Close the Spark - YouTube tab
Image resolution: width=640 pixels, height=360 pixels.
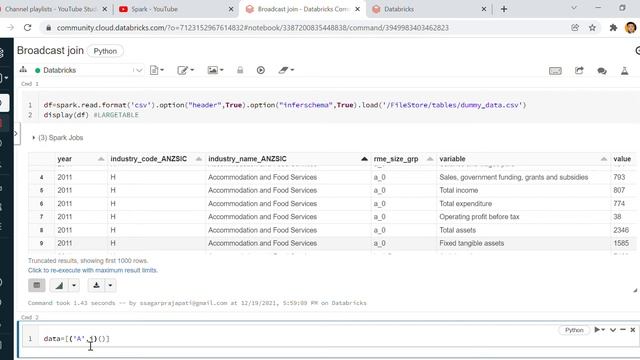tap(231, 9)
